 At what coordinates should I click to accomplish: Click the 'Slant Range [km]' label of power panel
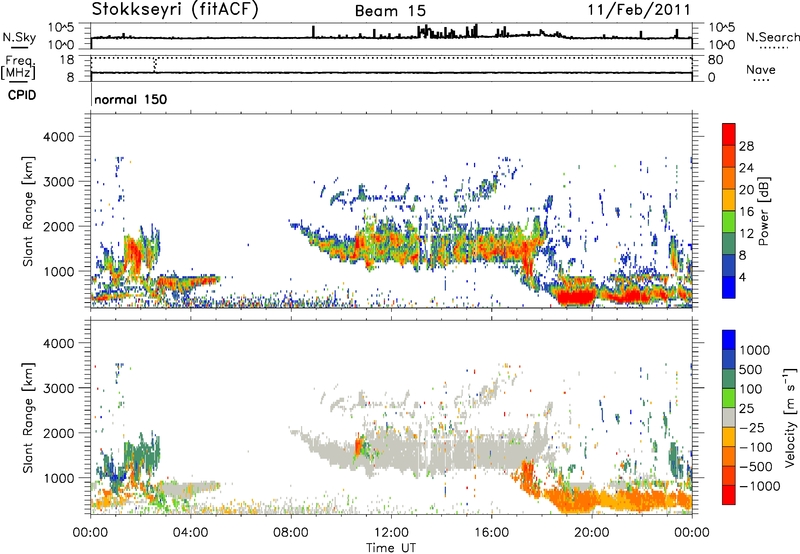click(x=29, y=211)
